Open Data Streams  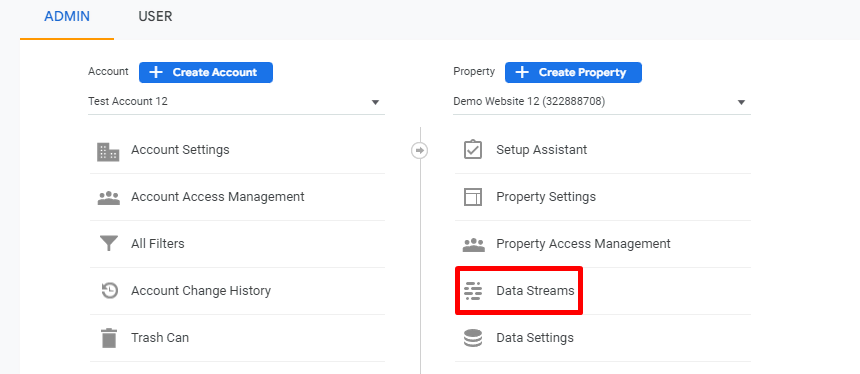point(603,291)
